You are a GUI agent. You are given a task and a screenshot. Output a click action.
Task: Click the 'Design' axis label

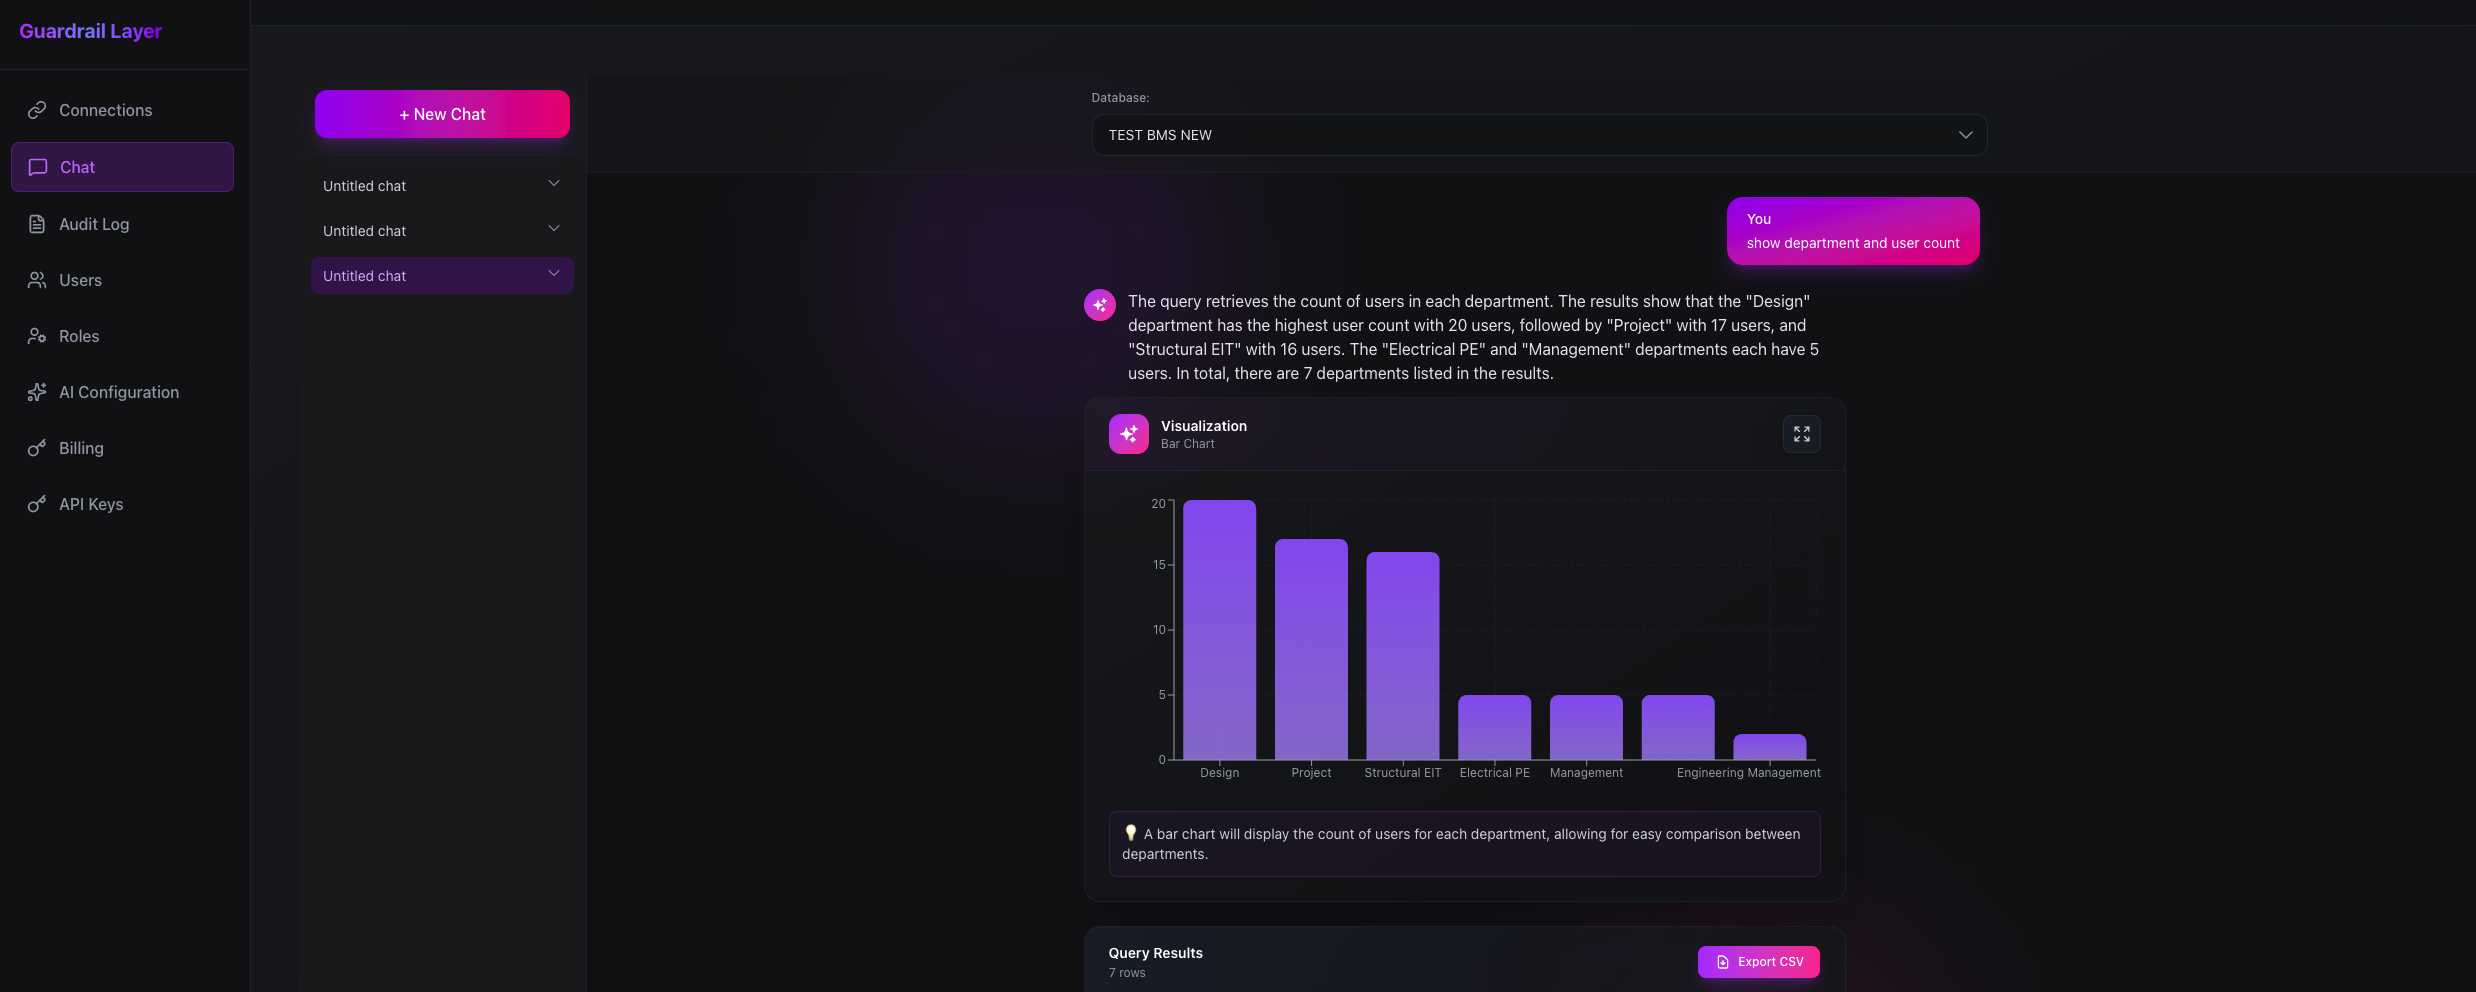pos(1219,773)
